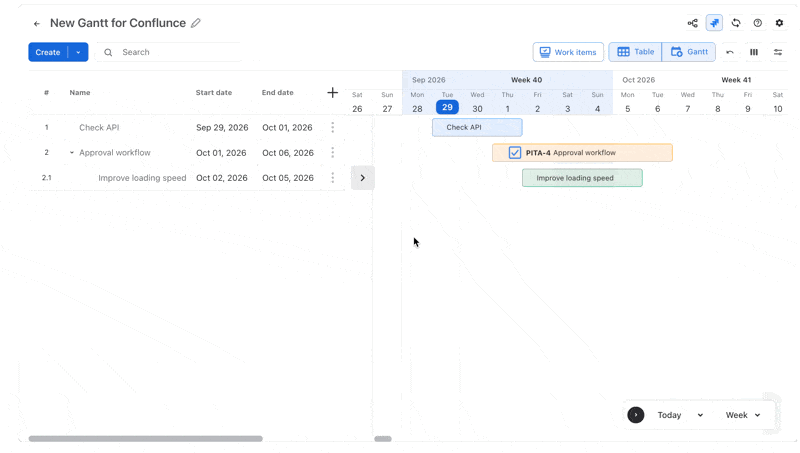Click start date Oct 01, 2026 of Approval workflow
800x453 pixels.
[221, 153]
